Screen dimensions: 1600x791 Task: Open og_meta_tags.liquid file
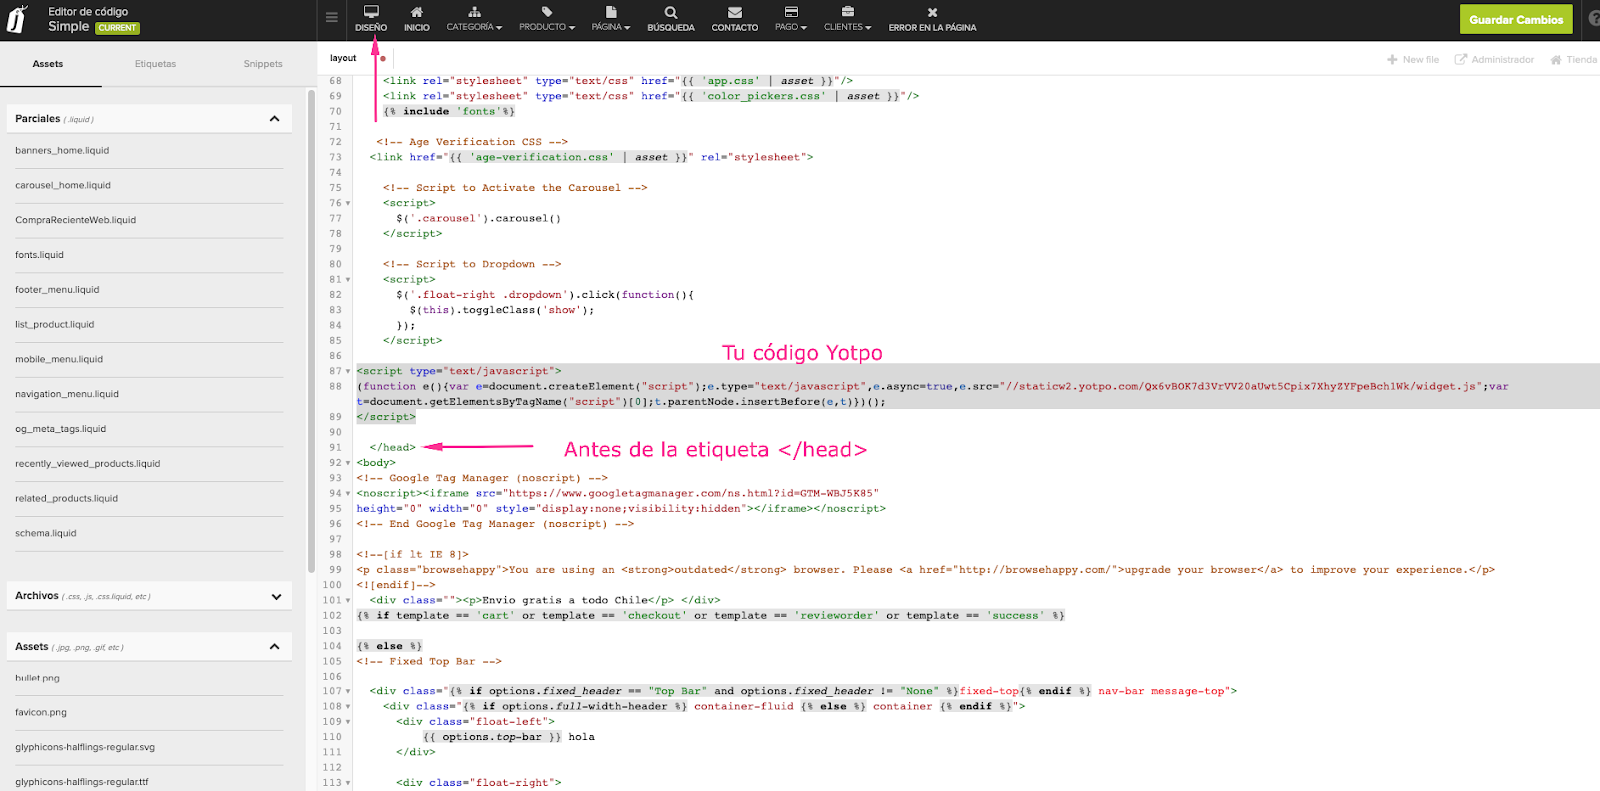(60, 429)
